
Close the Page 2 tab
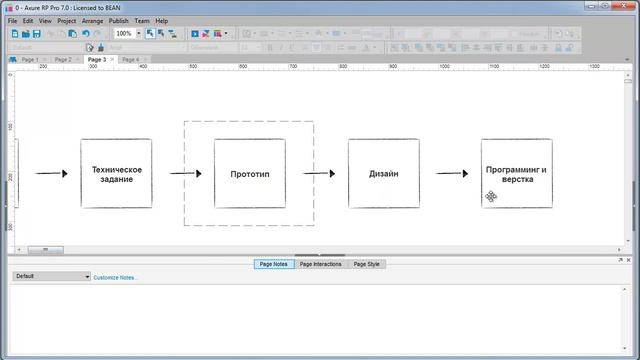coord(78,60)
